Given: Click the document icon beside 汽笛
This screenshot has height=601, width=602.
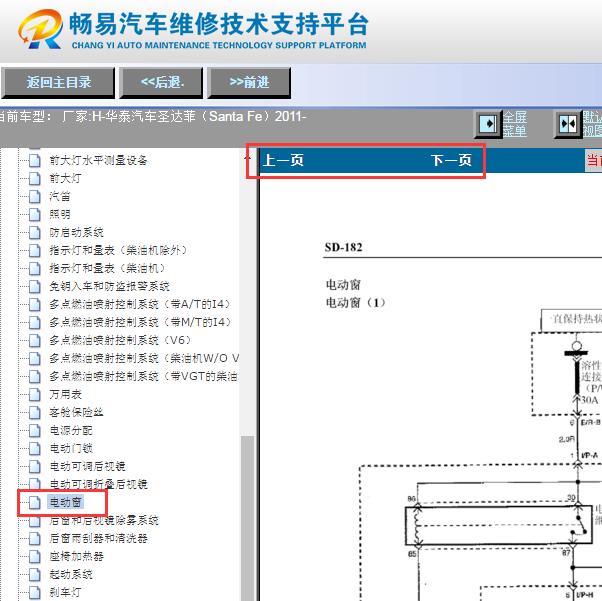Looking at the screenshot, I should [35, 196].
